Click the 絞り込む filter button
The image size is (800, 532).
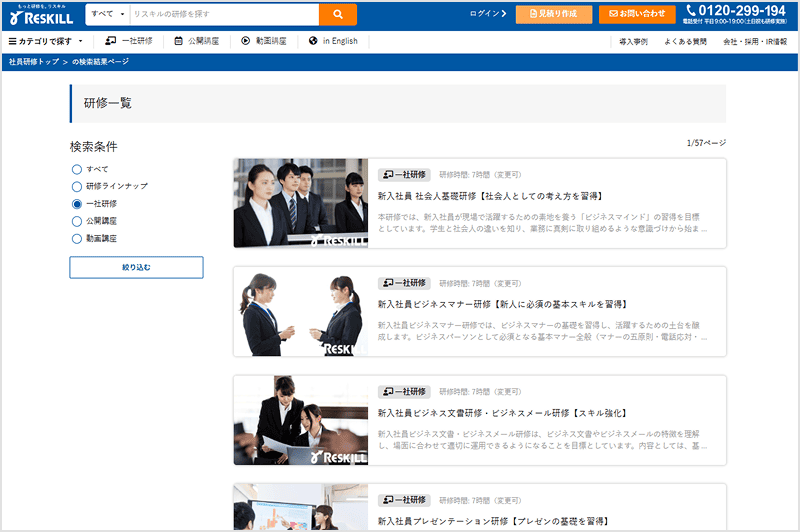coord(136,267)
